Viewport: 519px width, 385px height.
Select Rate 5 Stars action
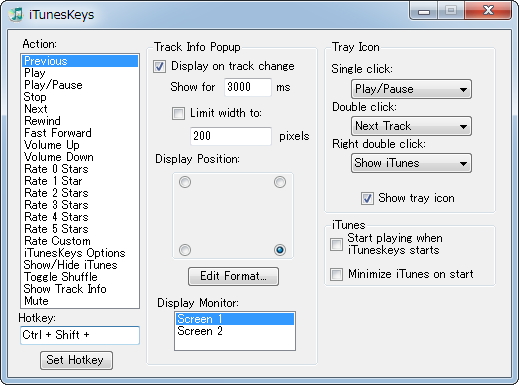(80, 229)
